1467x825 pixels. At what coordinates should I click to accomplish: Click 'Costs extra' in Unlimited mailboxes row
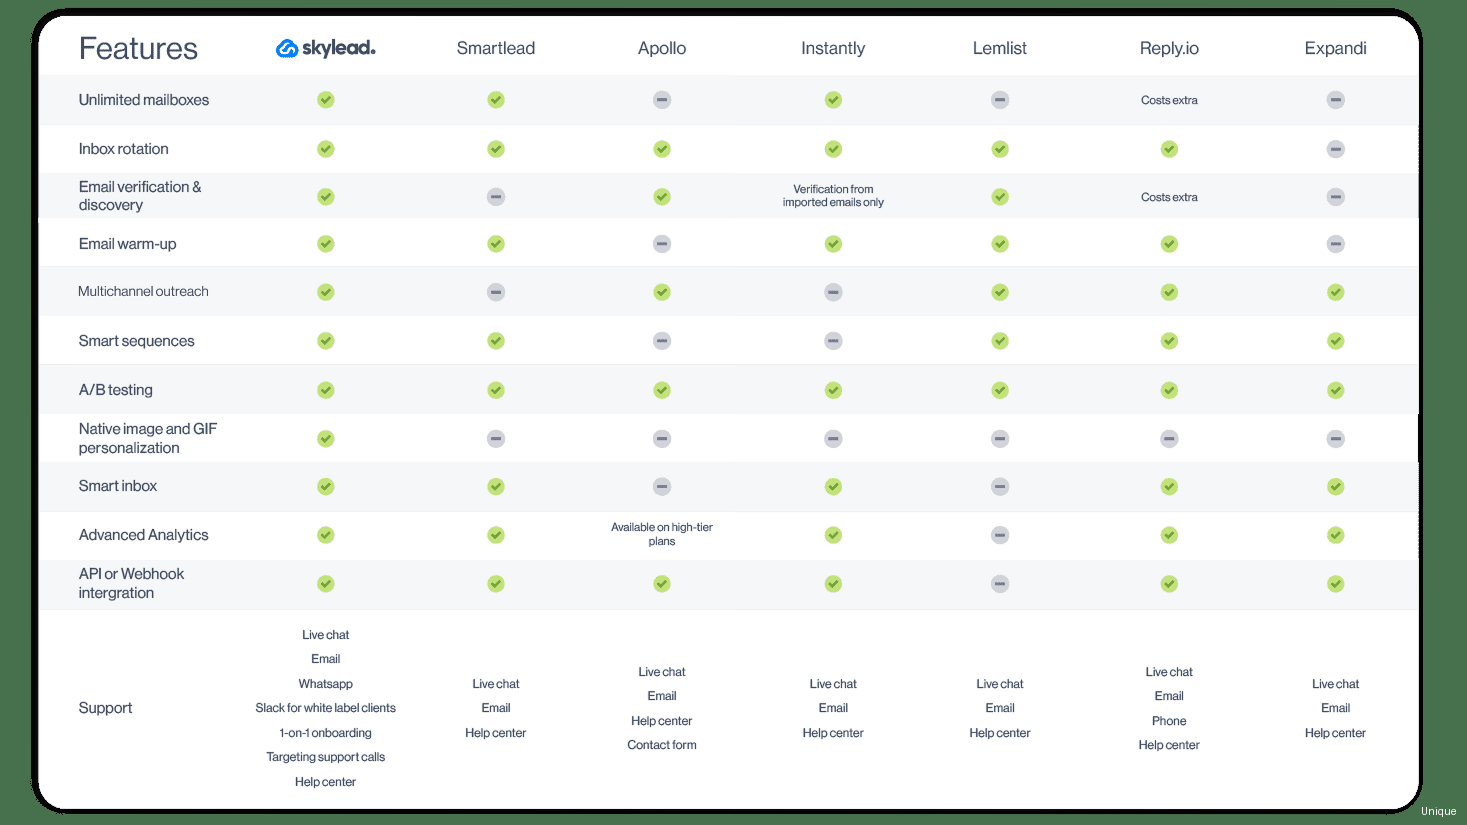(x=1169, y=100)
